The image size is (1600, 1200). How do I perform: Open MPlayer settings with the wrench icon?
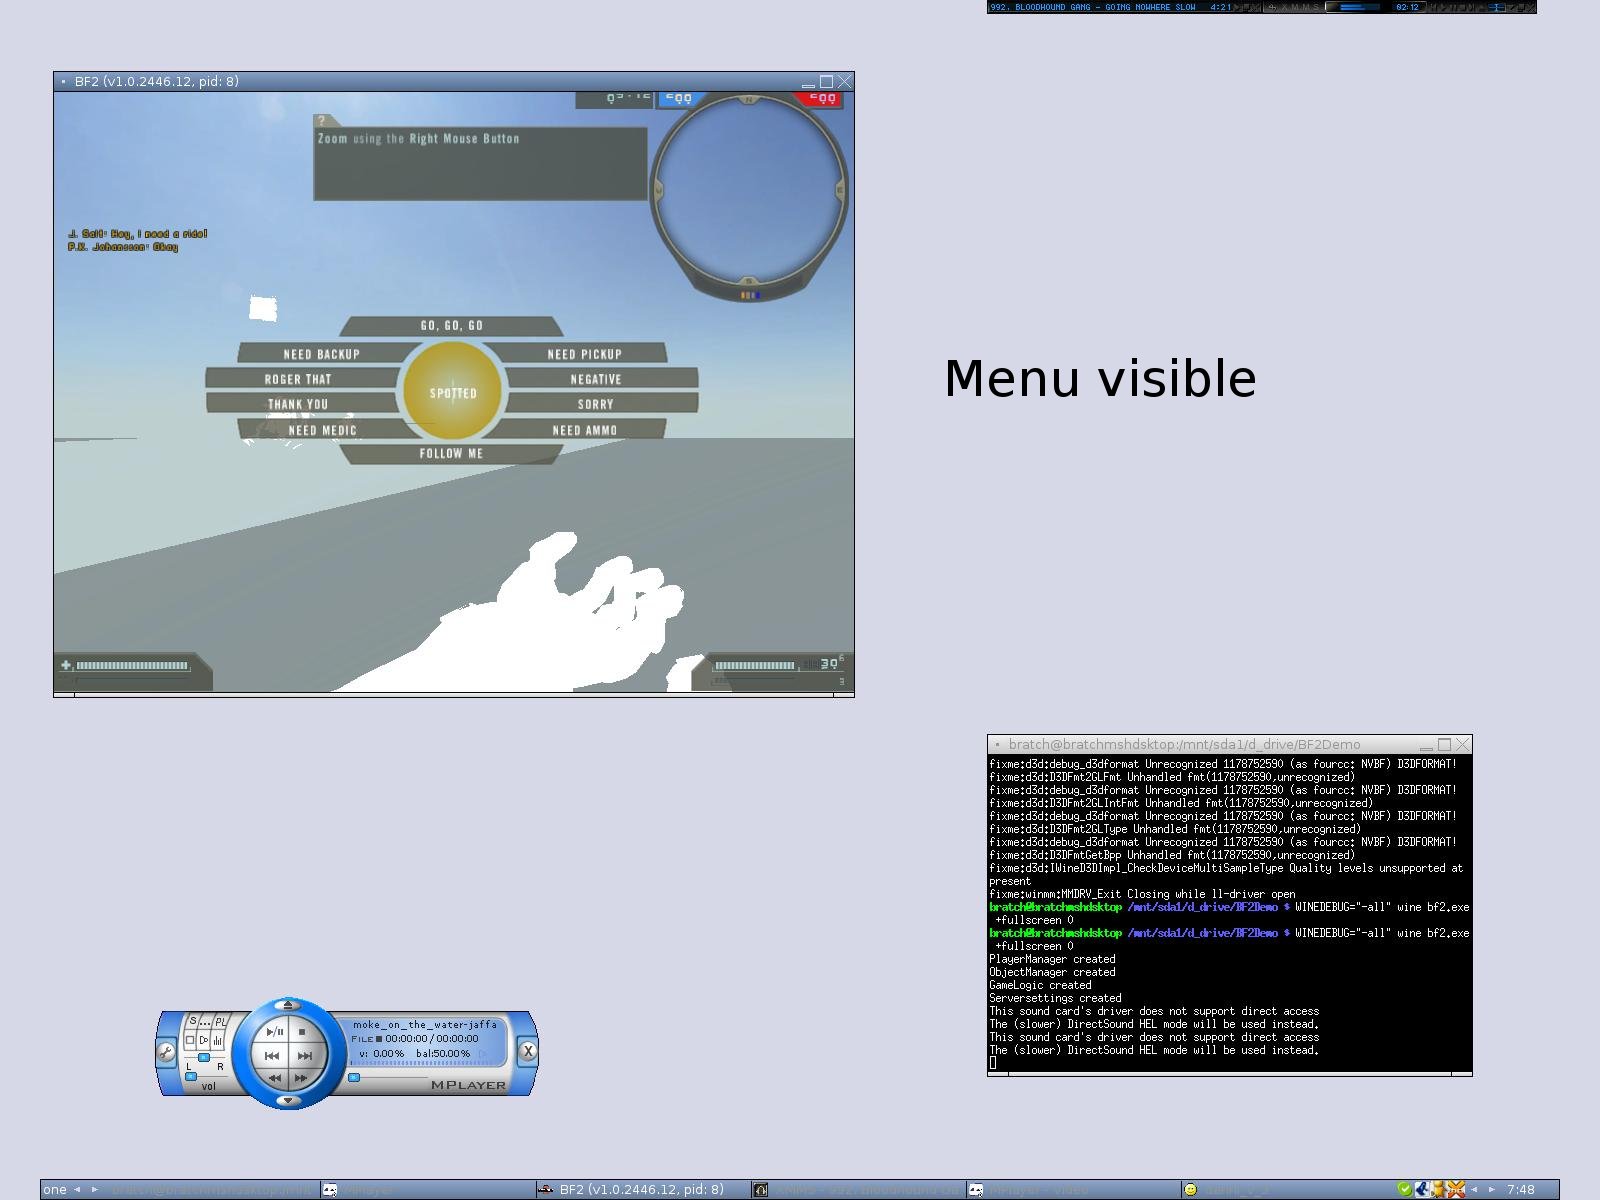click(166, 1052)
